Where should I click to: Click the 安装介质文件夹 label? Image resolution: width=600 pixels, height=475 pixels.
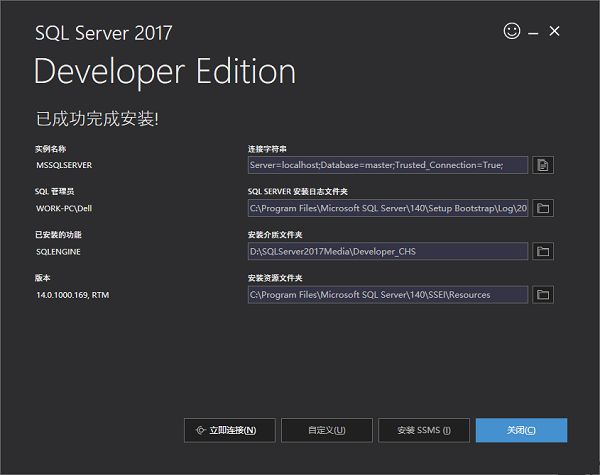(x=275, y=235)
